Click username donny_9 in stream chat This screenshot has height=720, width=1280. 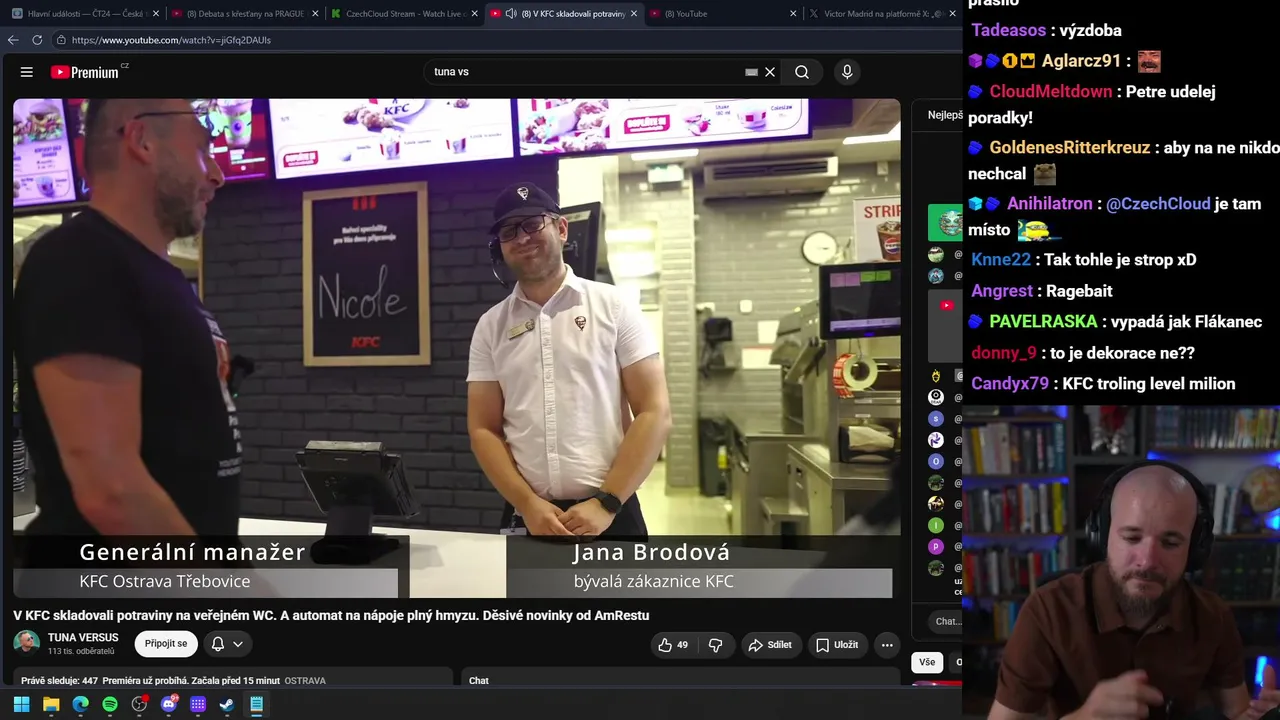(x=1004, y=352)
